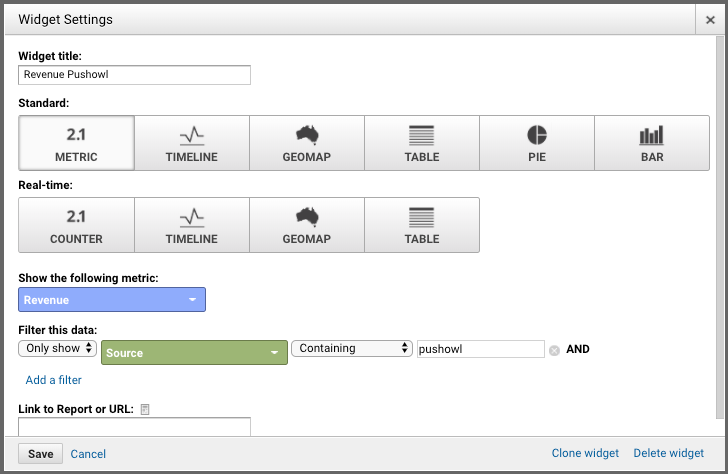Select the standard TABLE widget type
The width and height of the screenshot is (728, 474).
click(x=422, y=143)
